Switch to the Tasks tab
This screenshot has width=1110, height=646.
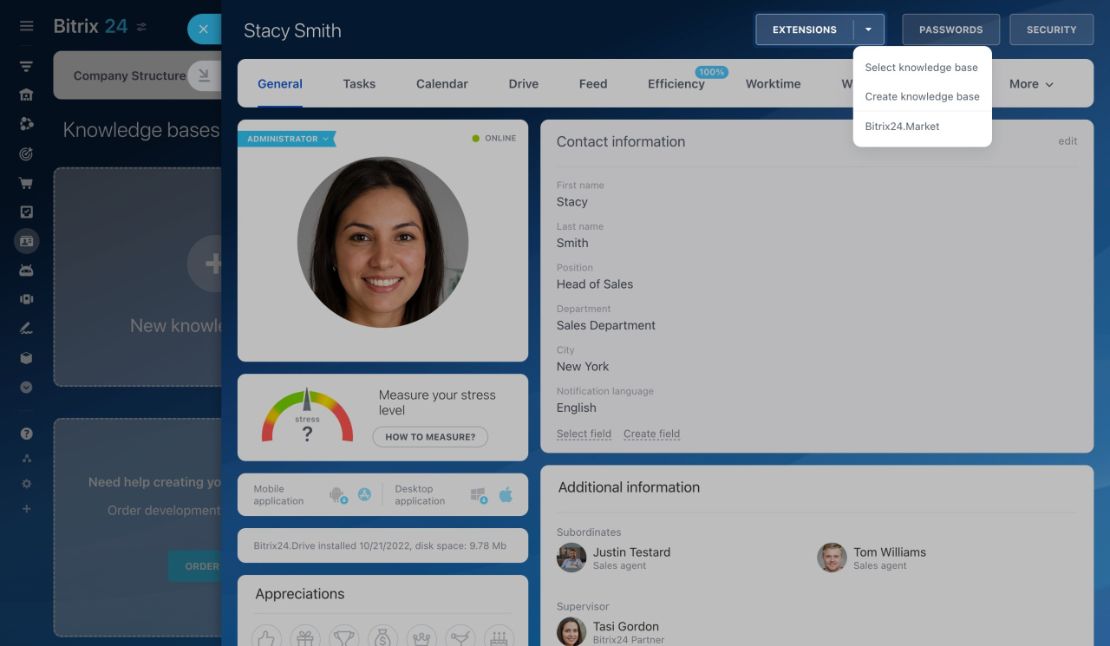point(359,83)
